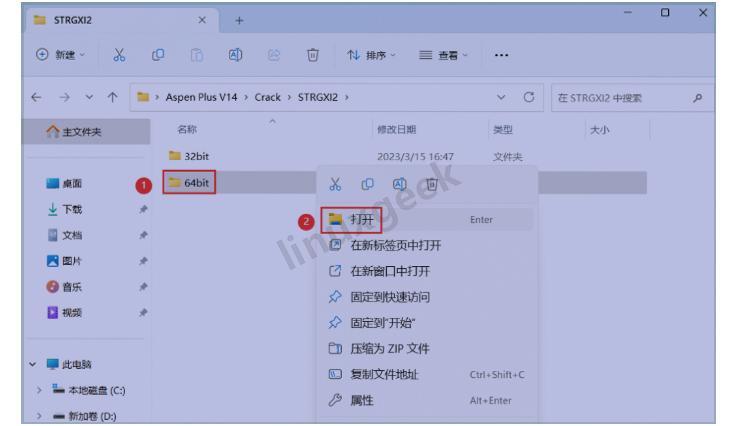Add a new tab with the plus button
The height and width of the screenshot is (426, 737).
239,20
